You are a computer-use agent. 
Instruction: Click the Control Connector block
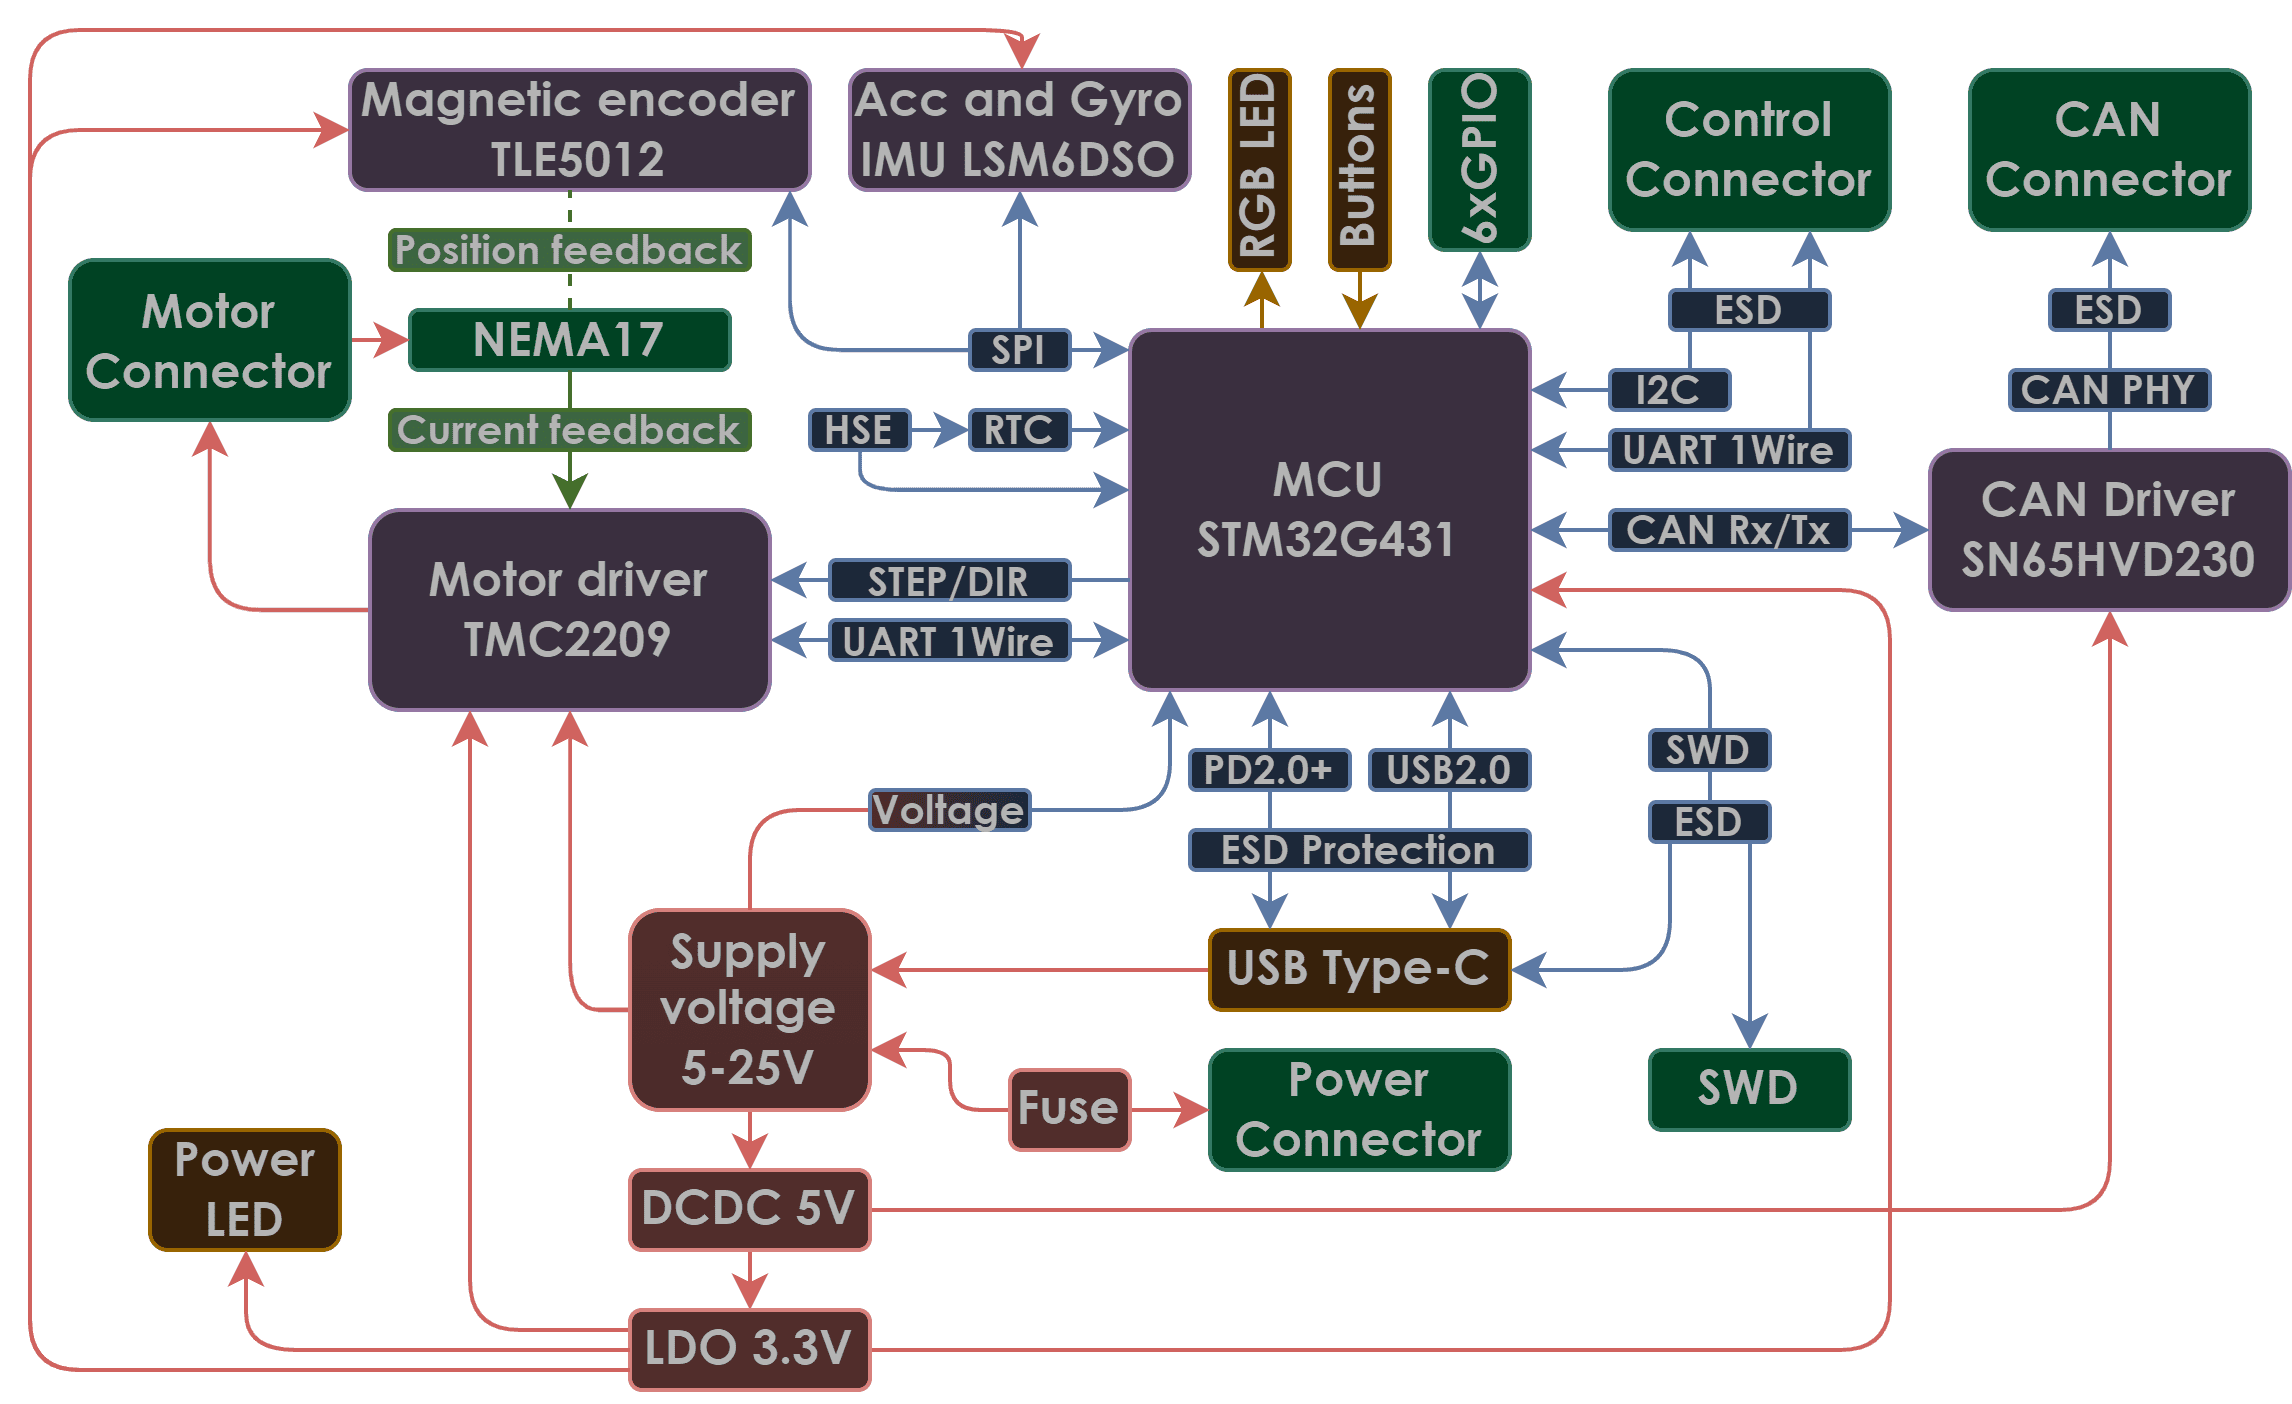coord(1750,150)
